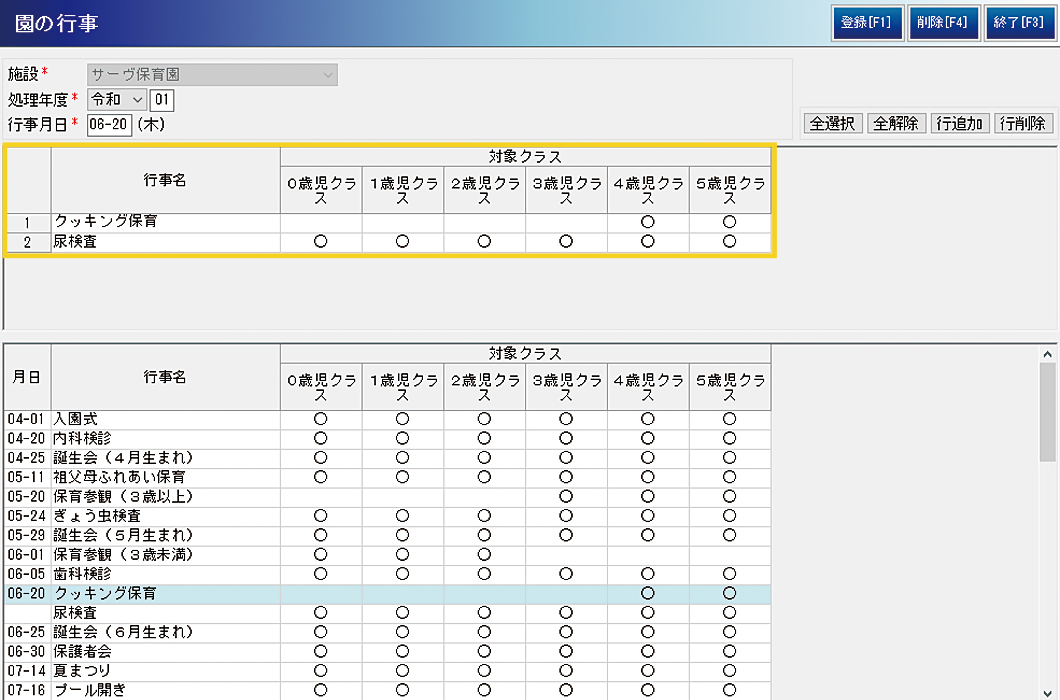
Task: Click the 全選択 select-all button
Action: pyautogui.click(x=832, y=124)
